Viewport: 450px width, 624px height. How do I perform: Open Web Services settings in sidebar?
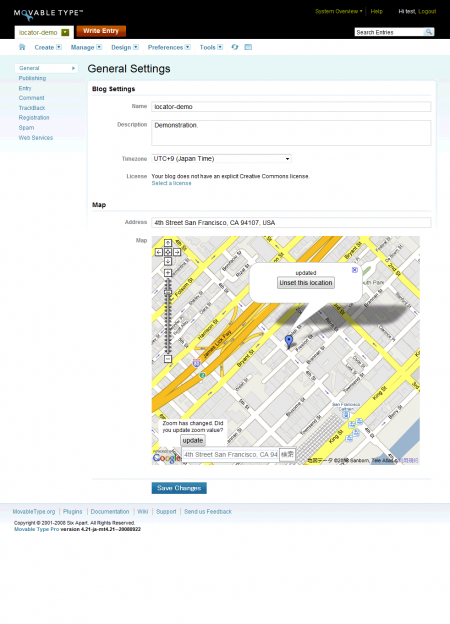click(36, 137)
